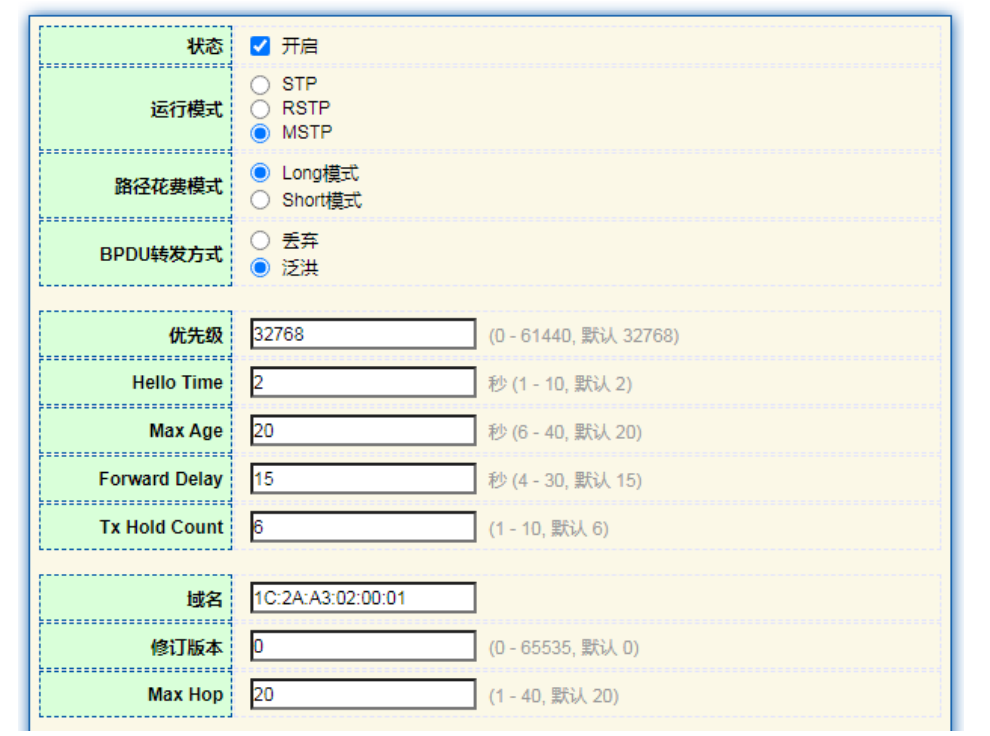Set BPDU forwarding to 丢弃

pyautogui.click(x=260, y=241)
